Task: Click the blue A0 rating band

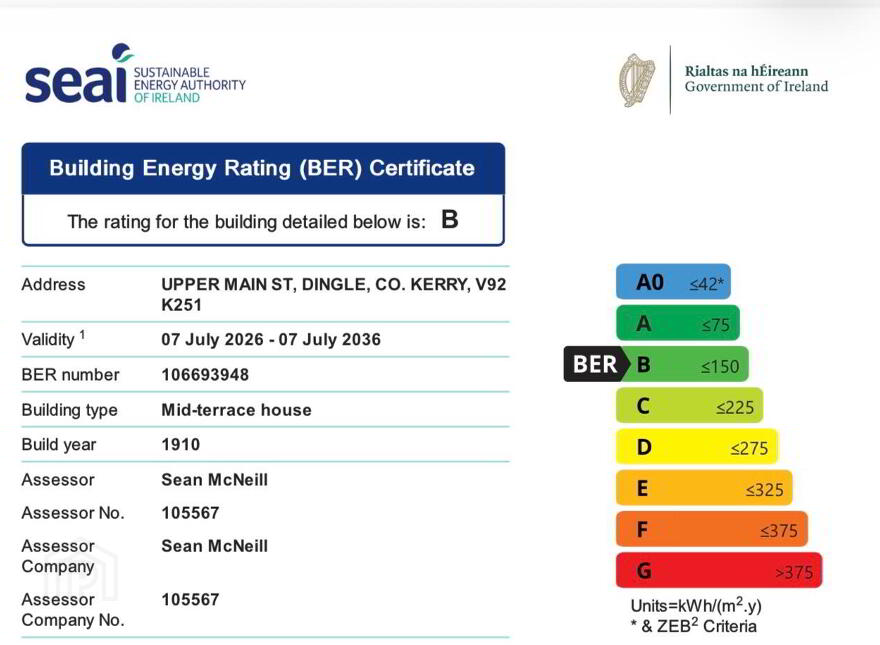Action: point(673,282)
